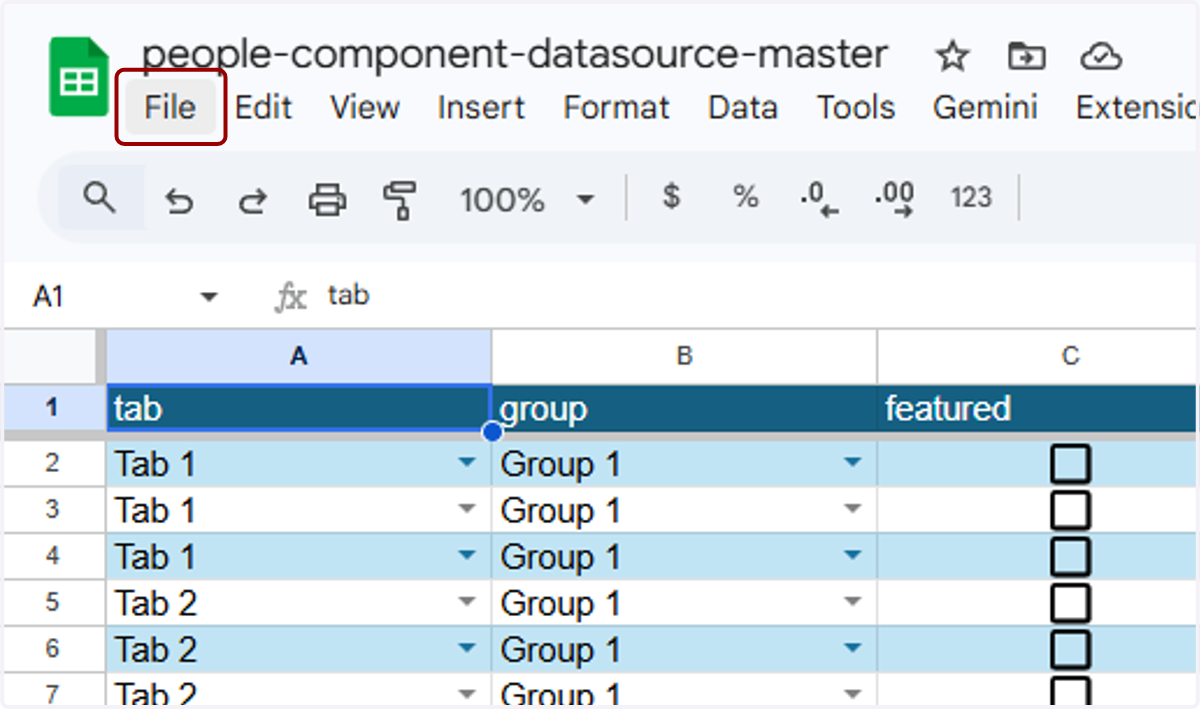Toggle the featured checkbox in row 5
This screenshot has width=1200, height=709.
[1071, 604]
